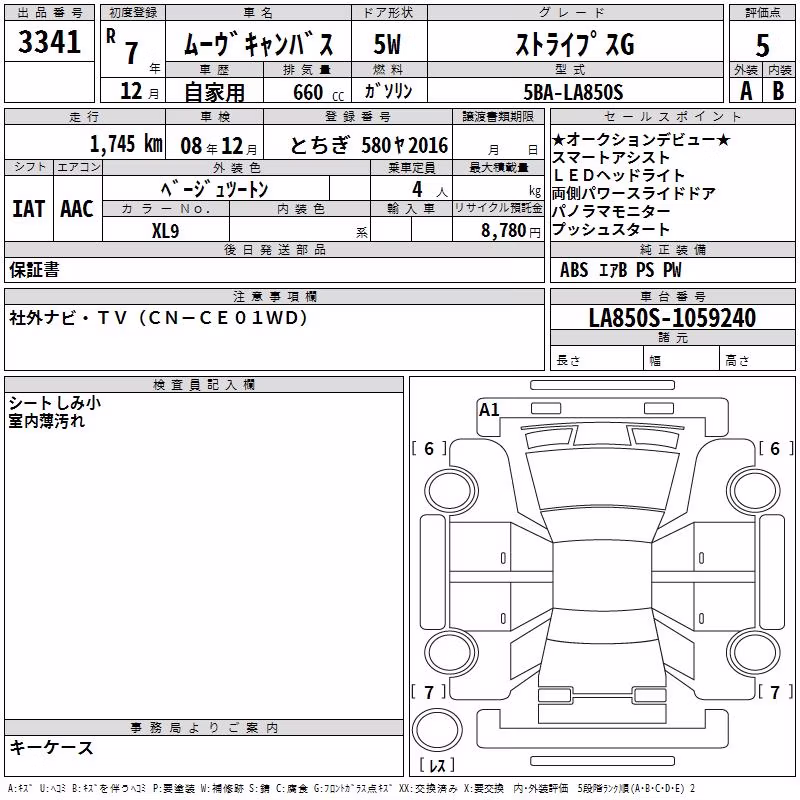This screenshot has width=800, height=800.
Task: Click LEDヘッドライト sales point
Action: (618, 175)
